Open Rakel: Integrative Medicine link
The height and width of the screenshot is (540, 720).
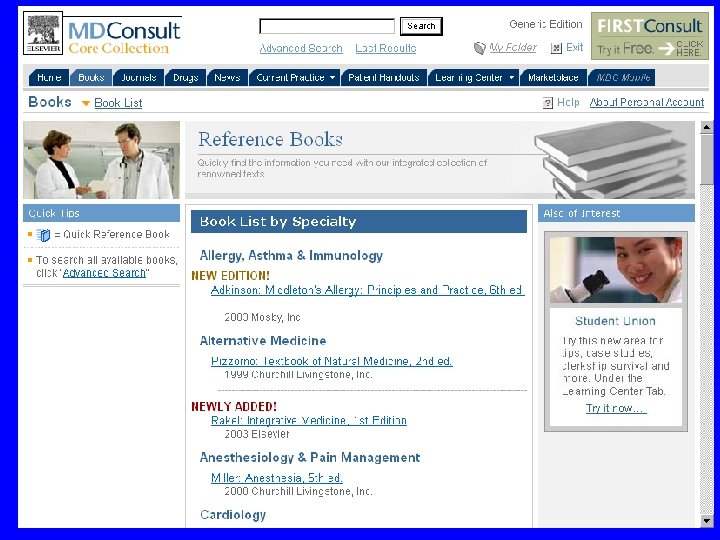[309, 421]
